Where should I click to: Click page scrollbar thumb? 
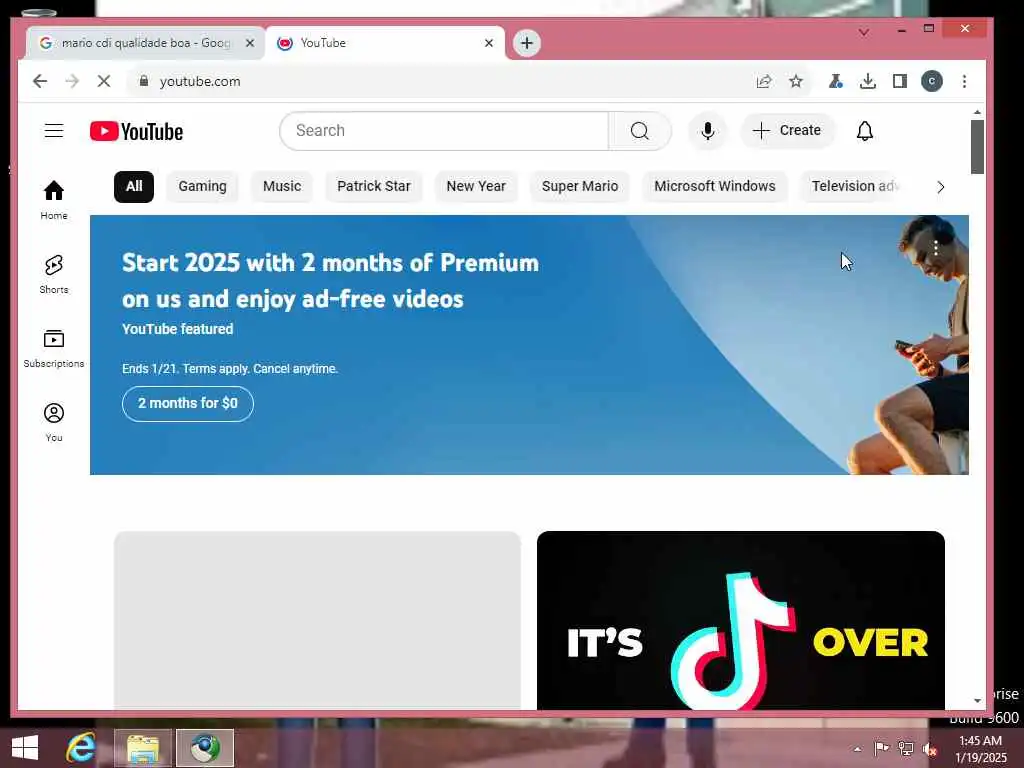click(977, 147)
